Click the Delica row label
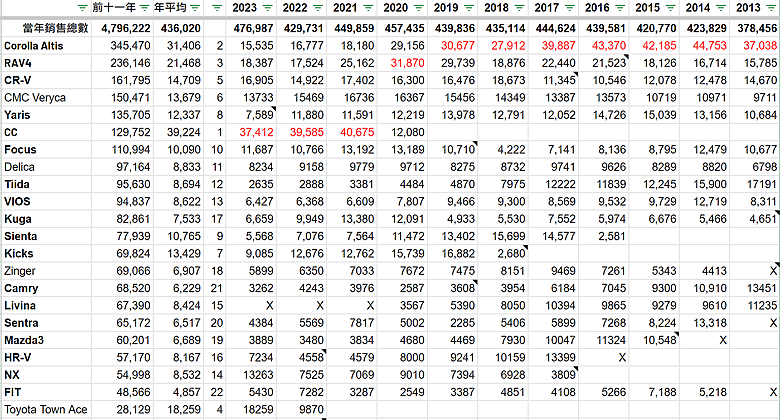780x420 pixels. [19, 167]
